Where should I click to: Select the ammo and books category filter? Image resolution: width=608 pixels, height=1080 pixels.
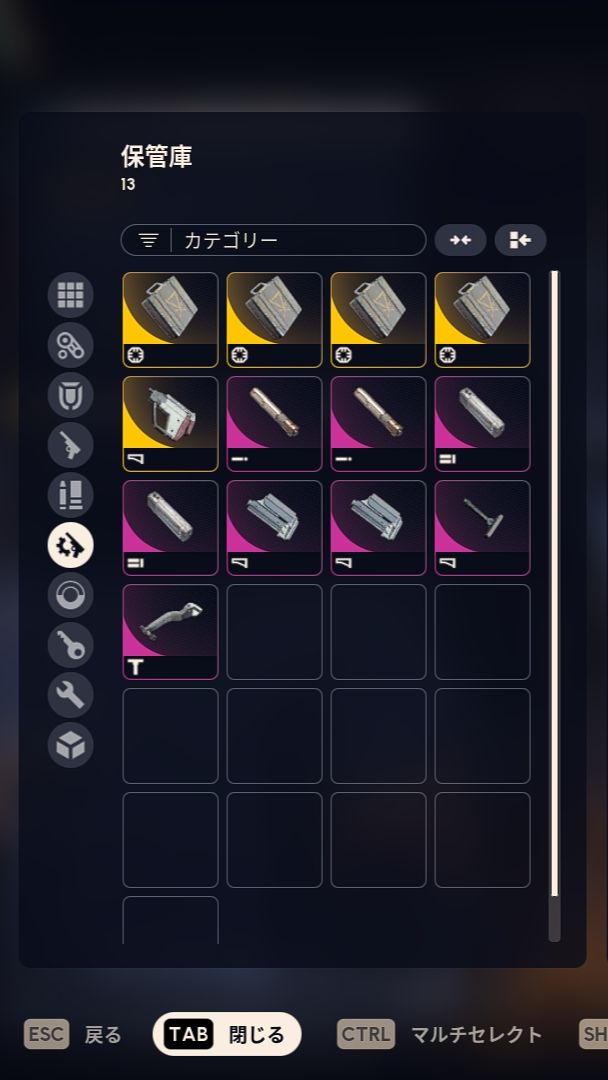[70, 495]
